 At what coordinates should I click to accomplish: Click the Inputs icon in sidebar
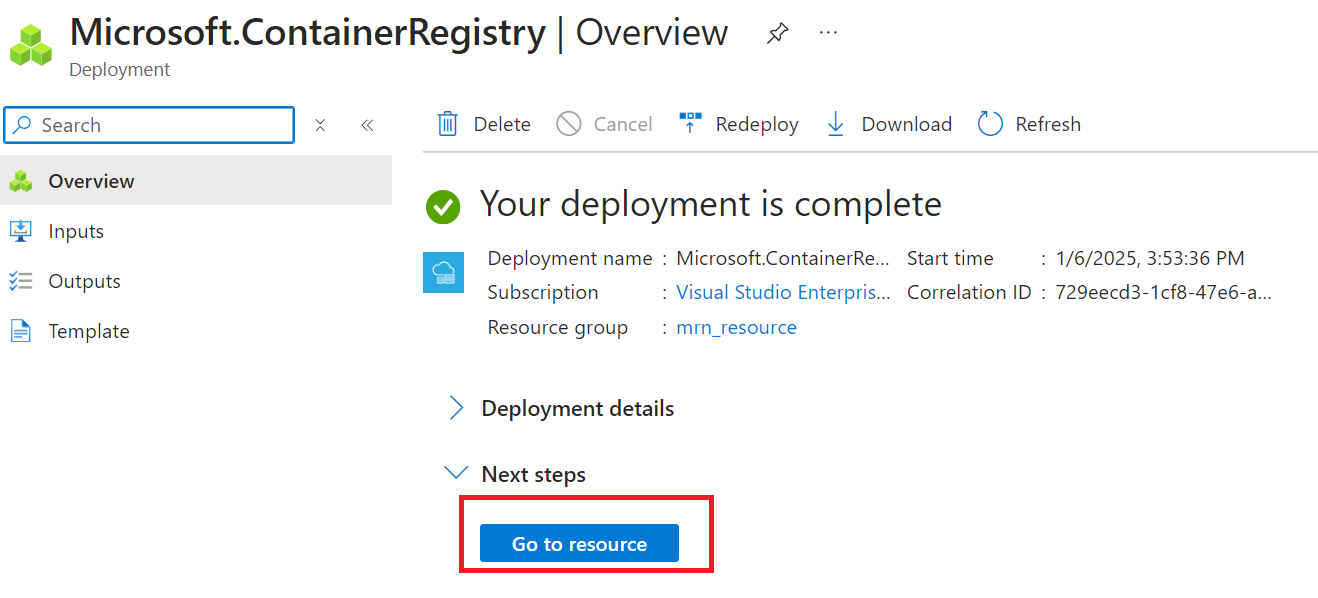21,231
